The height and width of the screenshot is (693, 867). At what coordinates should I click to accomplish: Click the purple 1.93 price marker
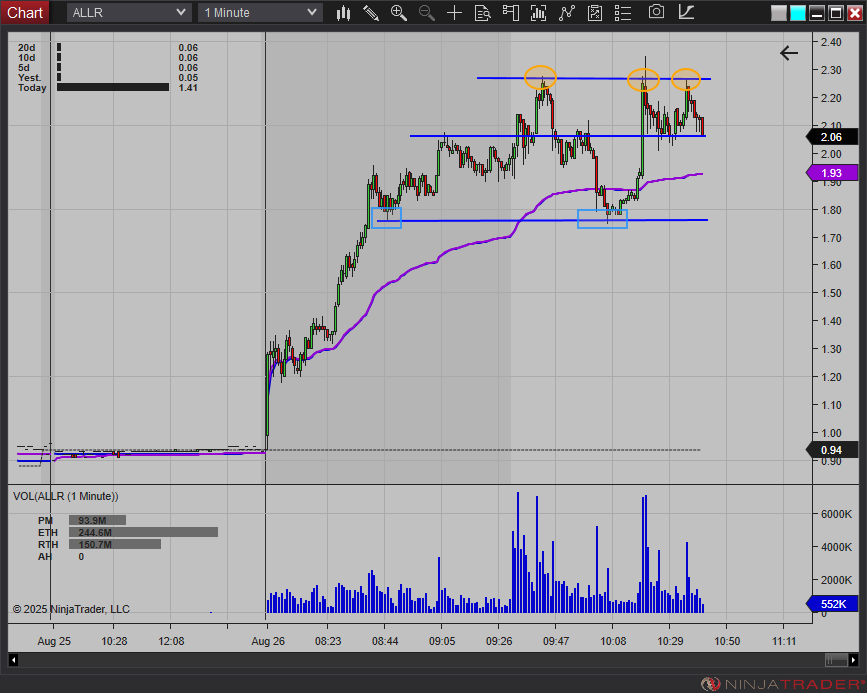[x=832, y=173]
